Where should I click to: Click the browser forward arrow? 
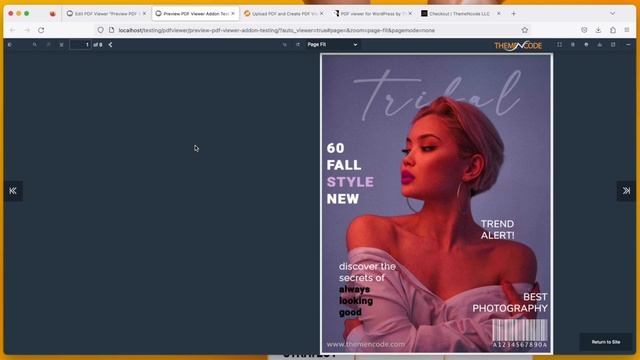[x=27, y=30]
